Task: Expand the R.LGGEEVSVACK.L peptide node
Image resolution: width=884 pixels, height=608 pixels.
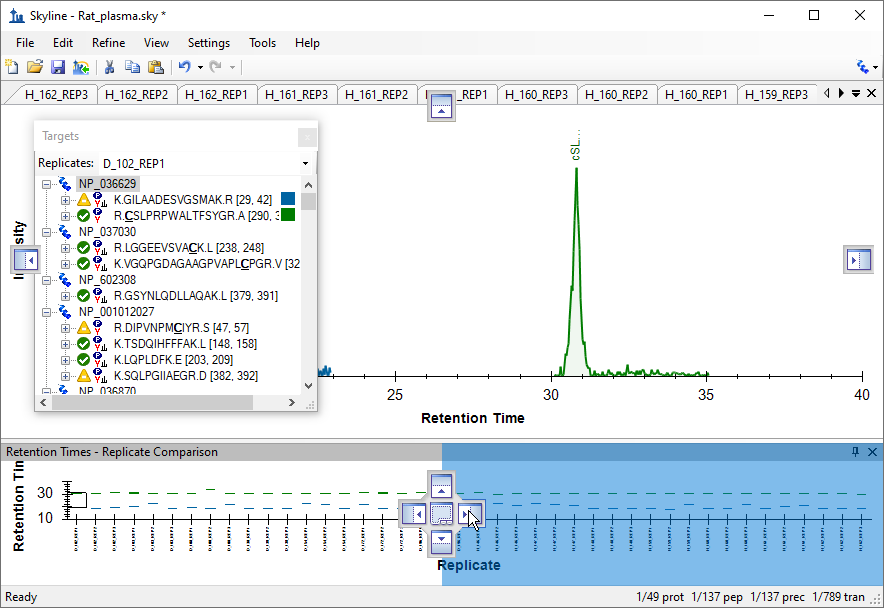Action: pos(65,248)
